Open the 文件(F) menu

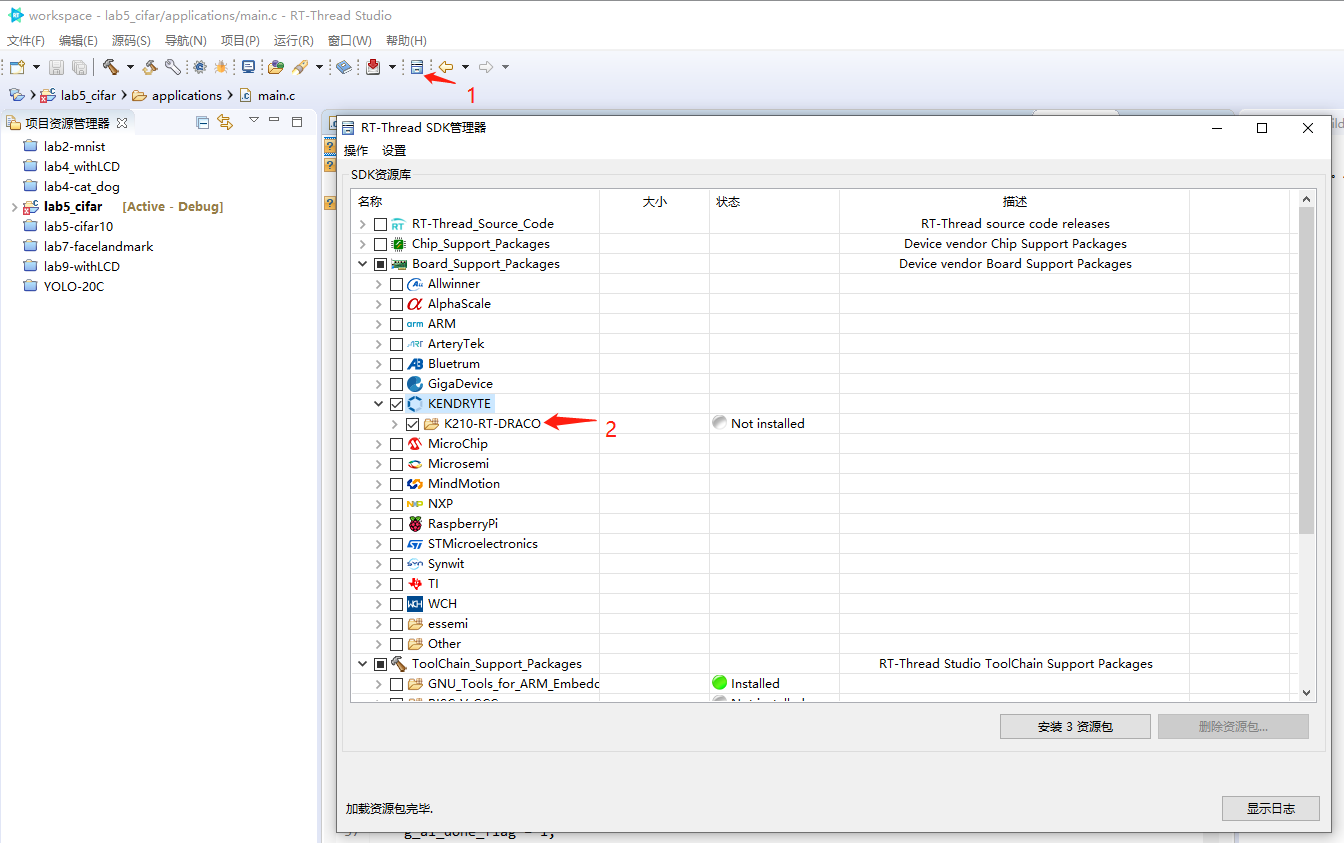[26, 41]
